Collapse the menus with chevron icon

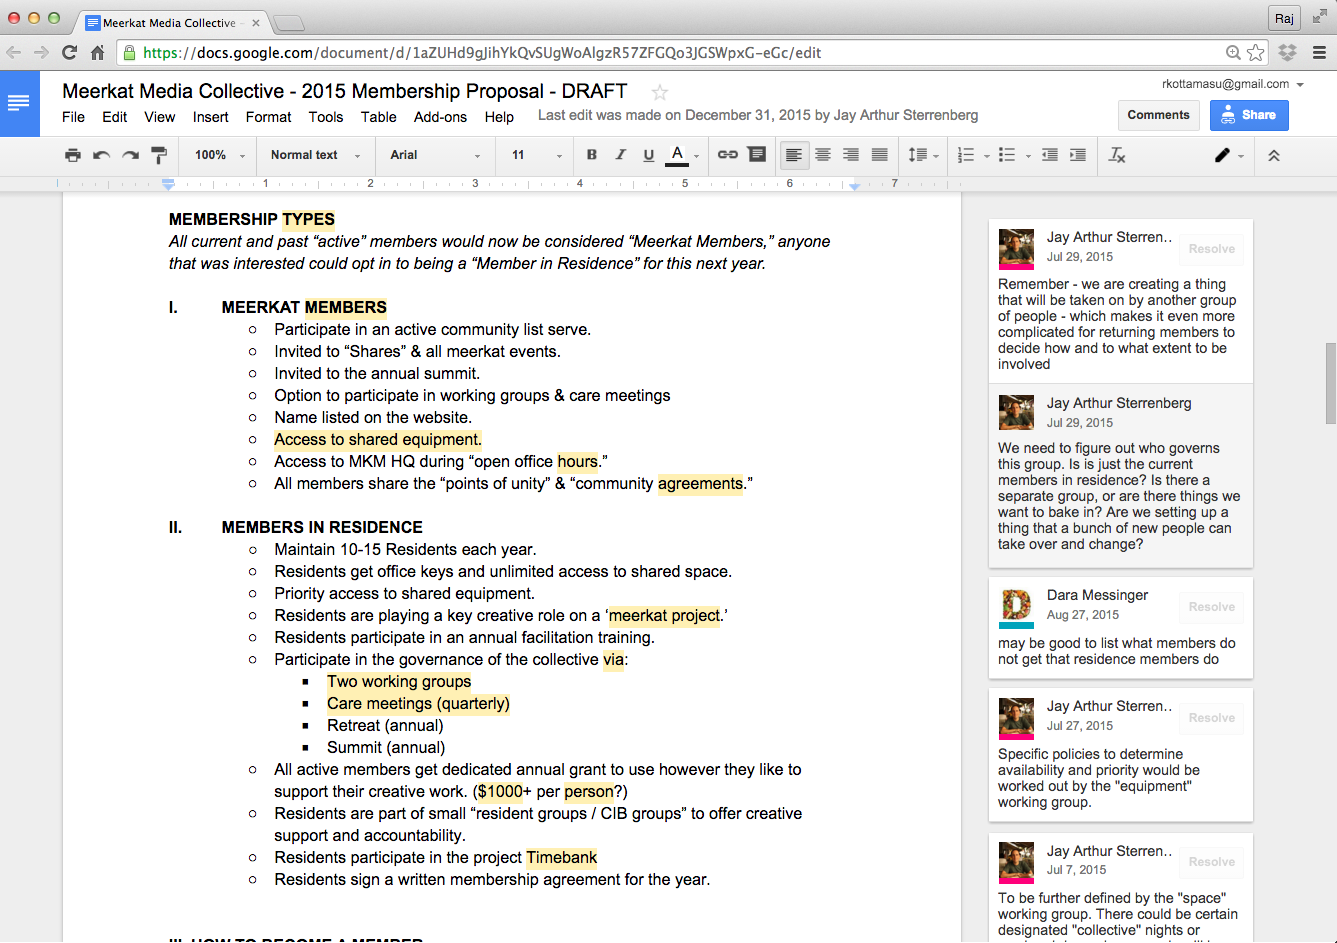coord(1274,156)
